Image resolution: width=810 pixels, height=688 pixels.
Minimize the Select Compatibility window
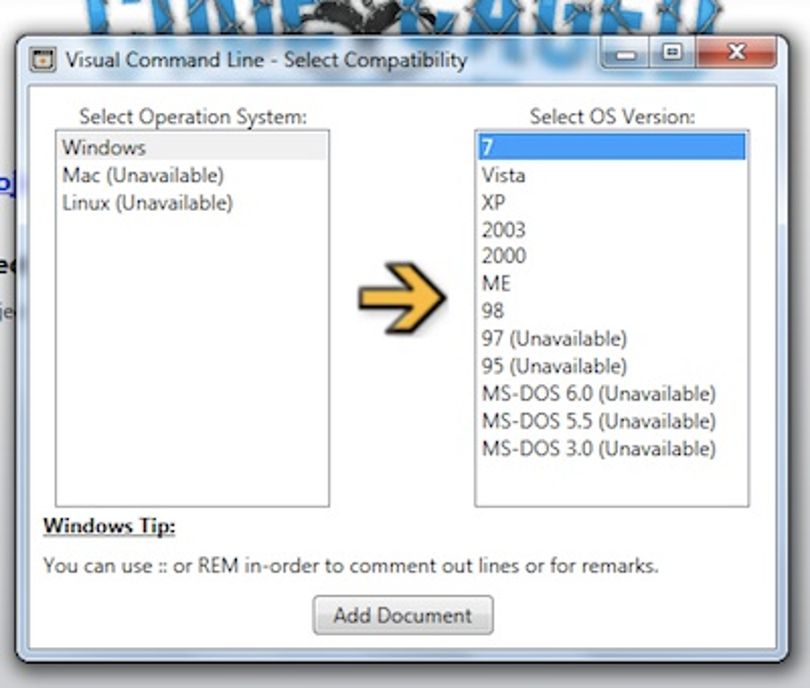coord(626,53)
